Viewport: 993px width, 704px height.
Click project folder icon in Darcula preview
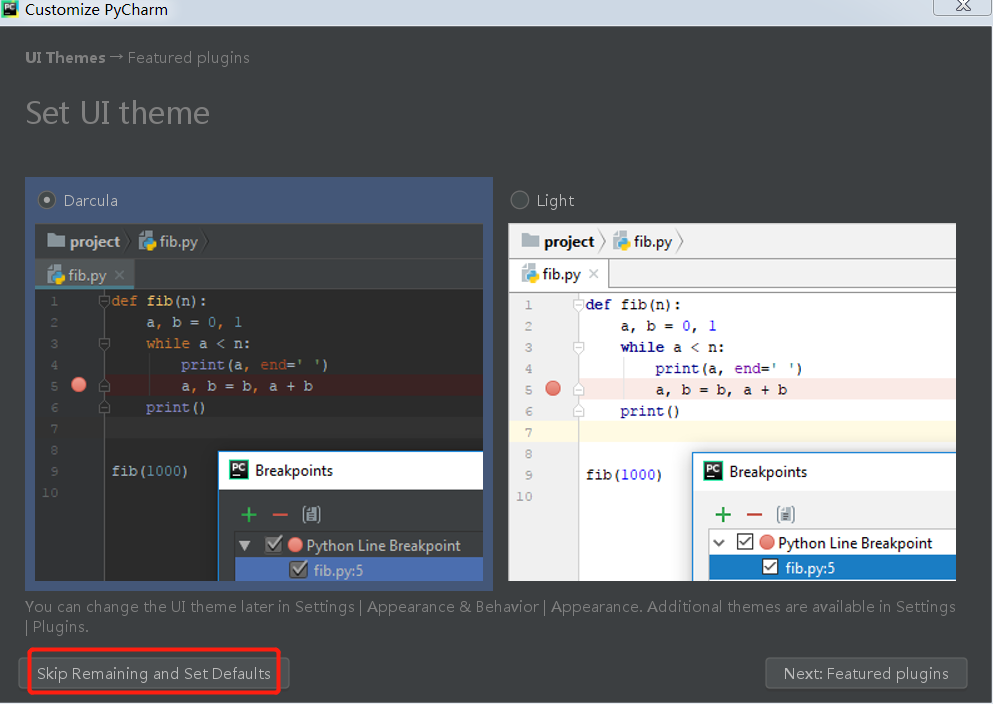(x=56, y=241)
